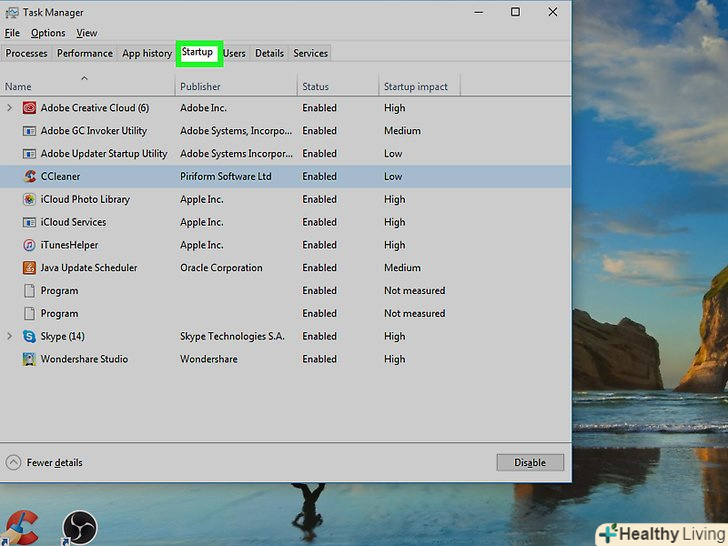Click the Task Manager title bar icon
Screen dimensions: 728x546
pos(12,13)
